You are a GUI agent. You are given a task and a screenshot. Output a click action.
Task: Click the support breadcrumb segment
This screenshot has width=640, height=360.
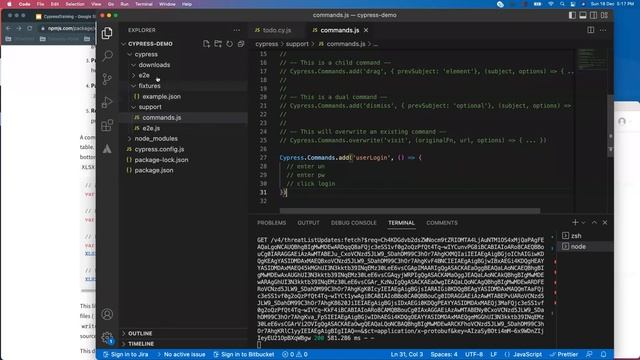[297, 44]
